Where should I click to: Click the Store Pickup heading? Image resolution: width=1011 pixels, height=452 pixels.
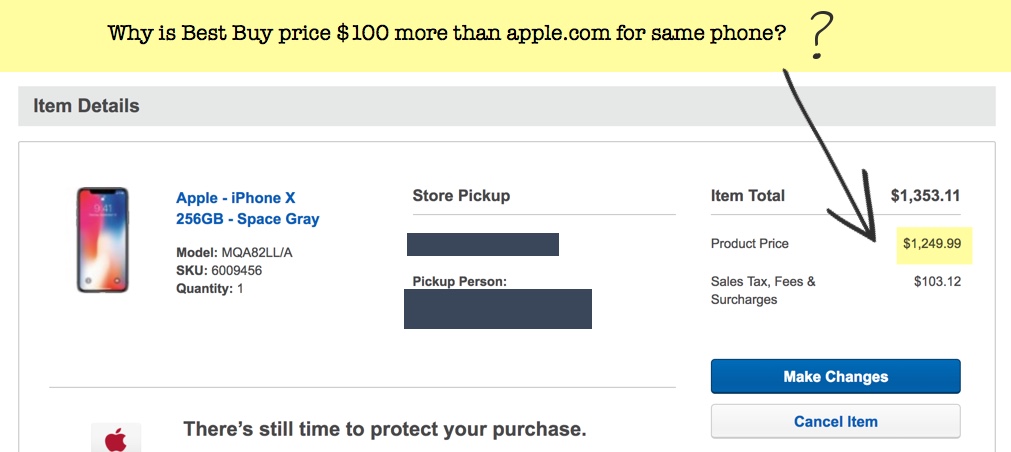click(461, 196)
